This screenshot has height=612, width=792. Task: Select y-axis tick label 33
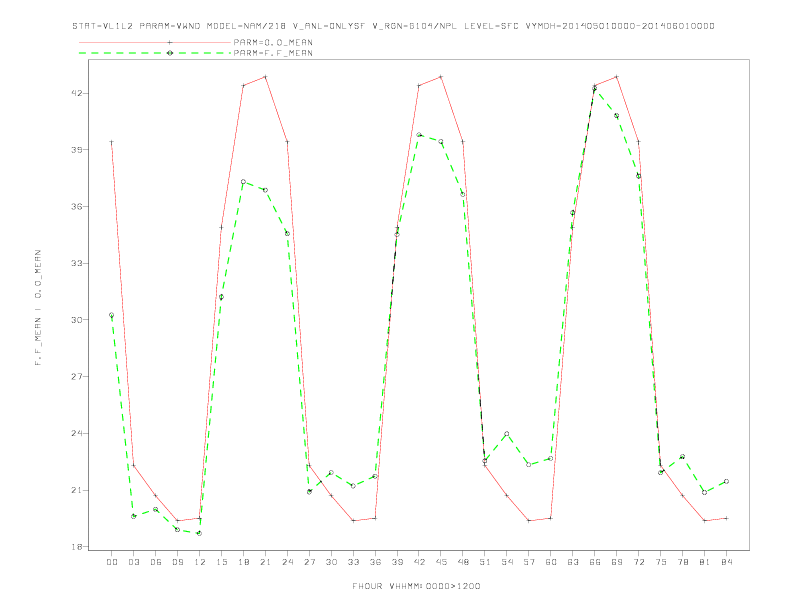[x=76, y=263]
